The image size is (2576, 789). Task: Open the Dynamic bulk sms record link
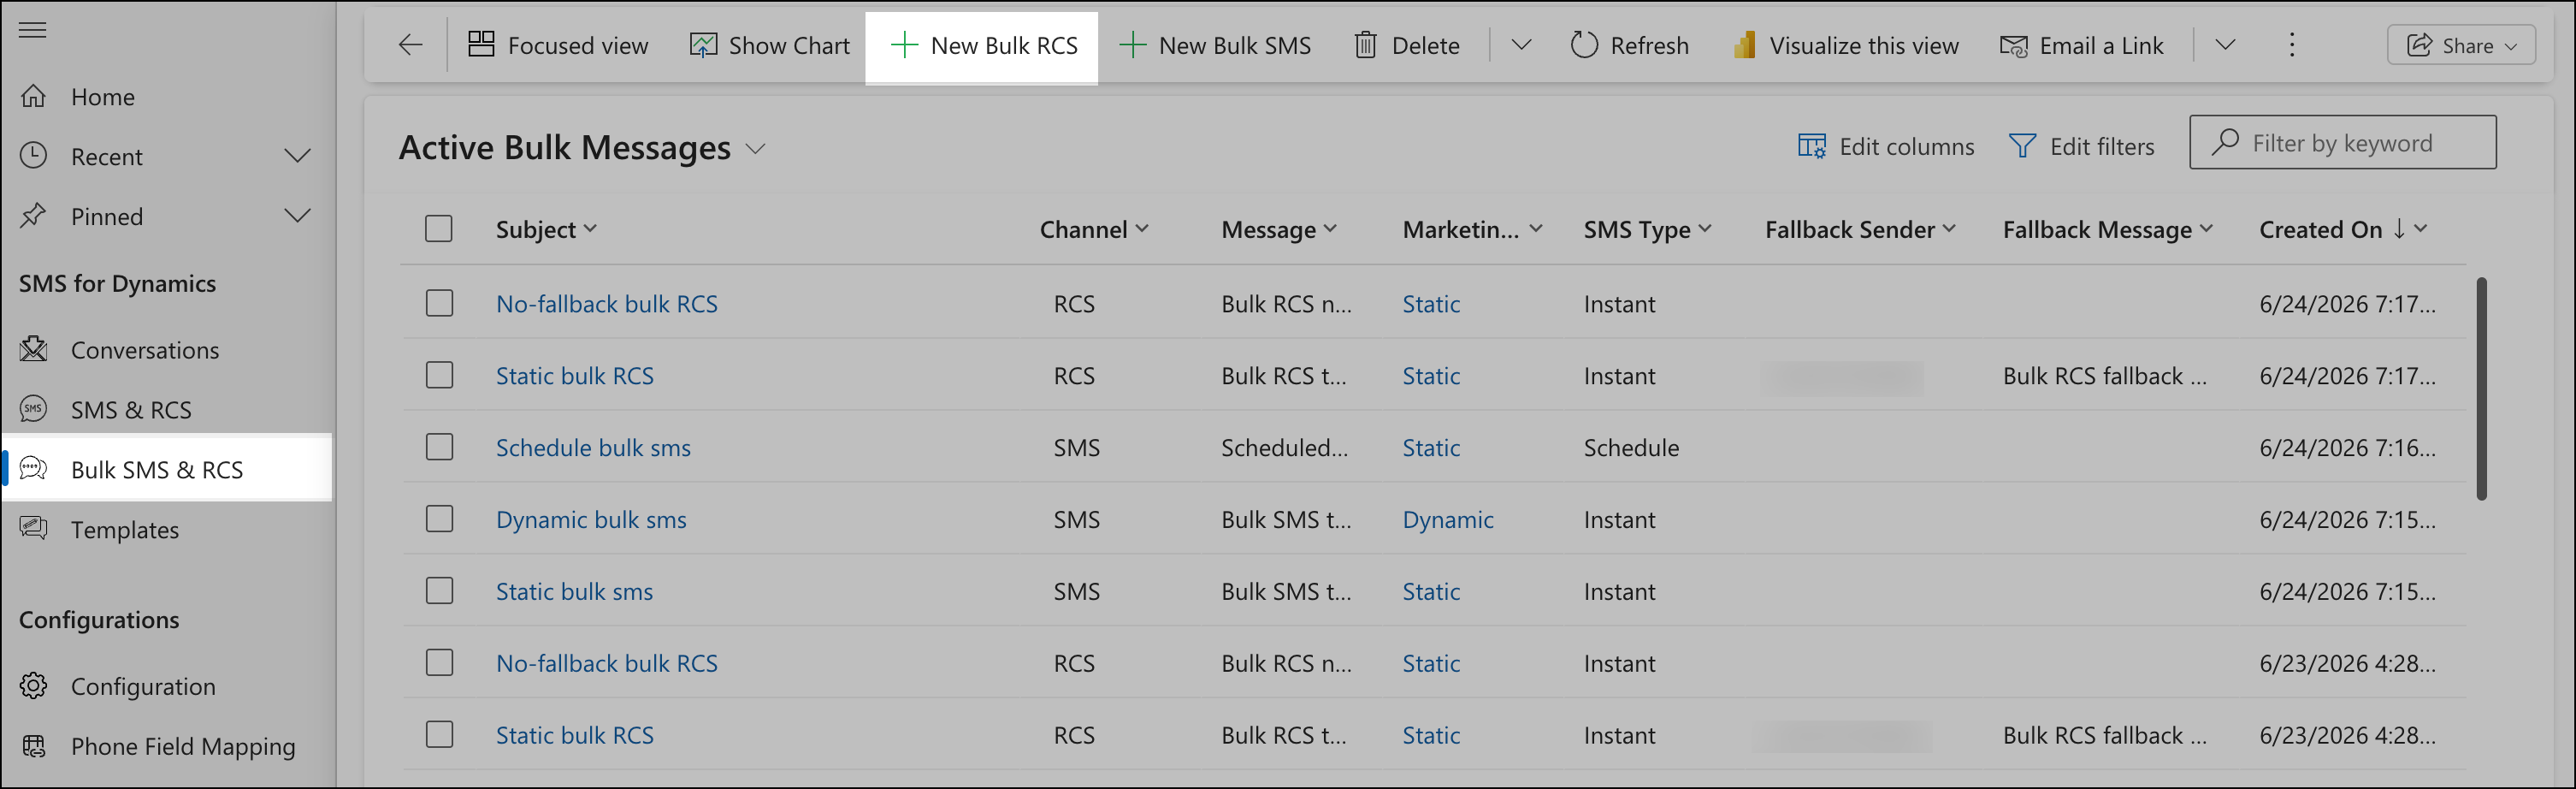(591, 520)
